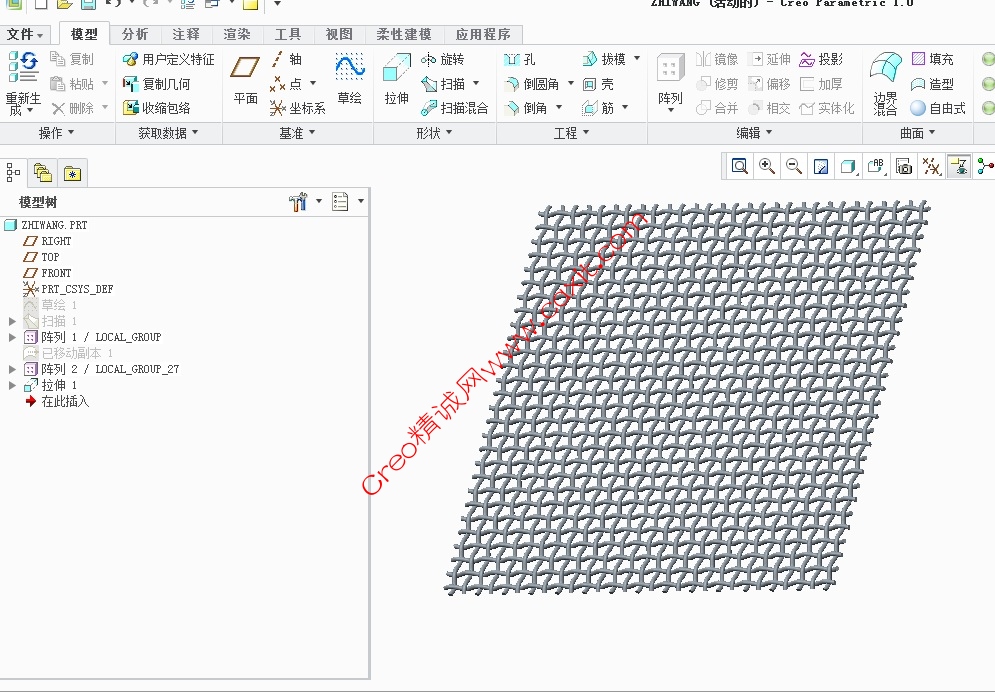
Task: Expand the 阵列 2 / LOCAL_GROUP_27 node
Action: click(x=11, y=369)
